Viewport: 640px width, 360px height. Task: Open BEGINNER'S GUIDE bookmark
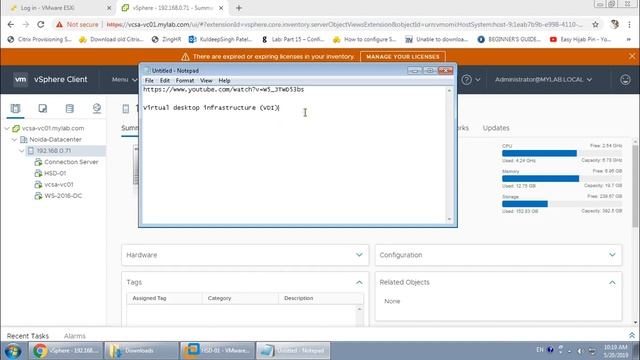click(509, 39)
